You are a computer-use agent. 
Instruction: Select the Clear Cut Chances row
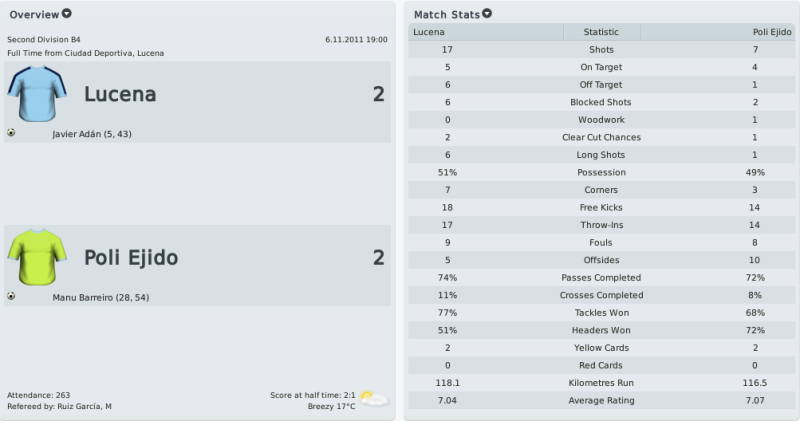coord(601,137)
